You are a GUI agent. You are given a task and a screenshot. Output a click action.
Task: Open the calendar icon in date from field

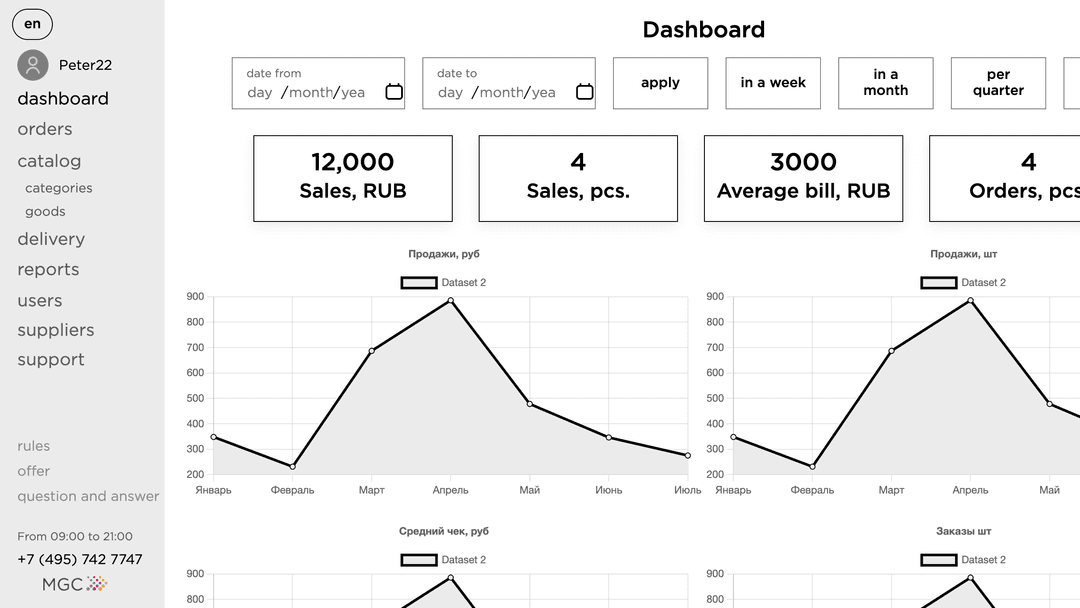coord(394,92)
